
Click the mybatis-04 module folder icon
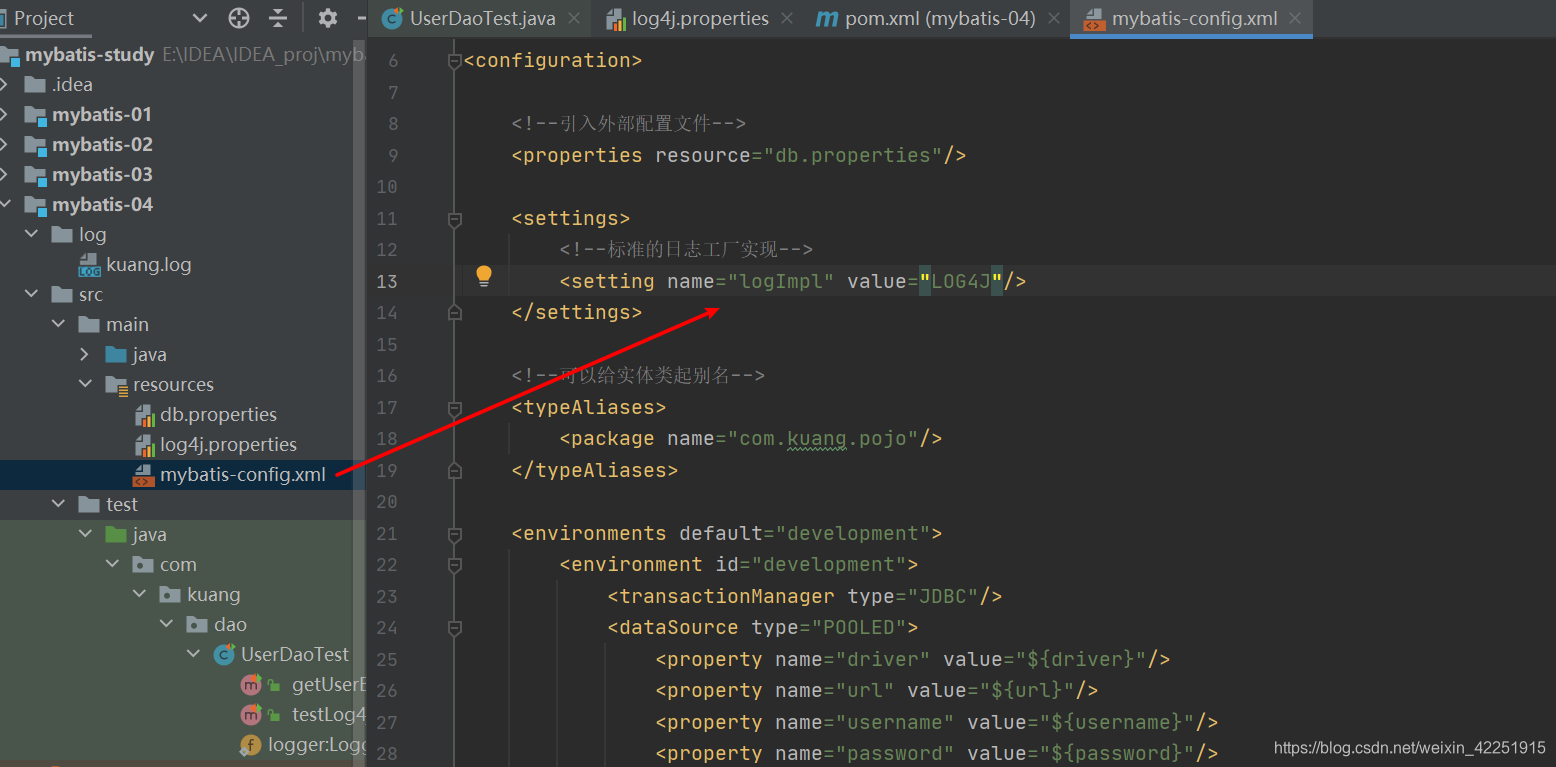pos(35,205)
